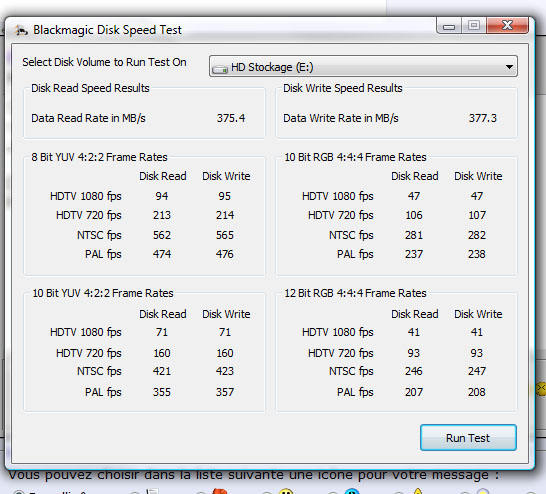Image resolution: width=546 pixels, height=494 pixels.
Task: Click the 'Select Disk Volume to Run Test On' label
Action: pyautogui.click(x=104, y=62)
